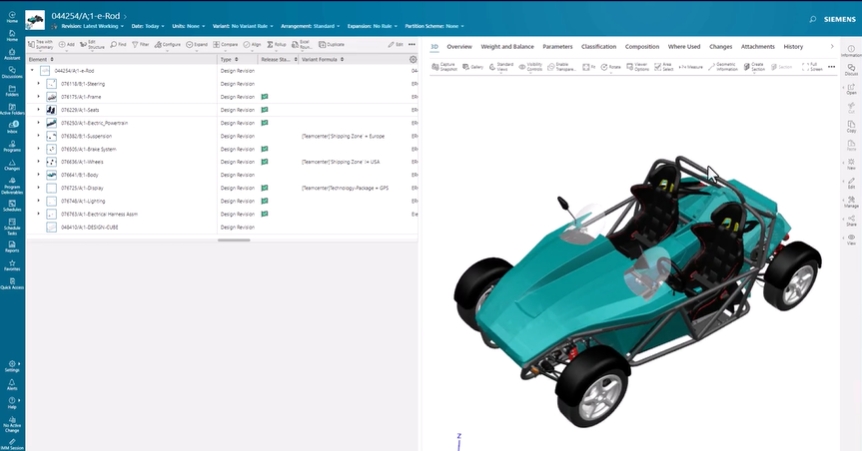Expand the 076175/A;1-Frame tree node
The image size is (862, 451).
(39, 97)
